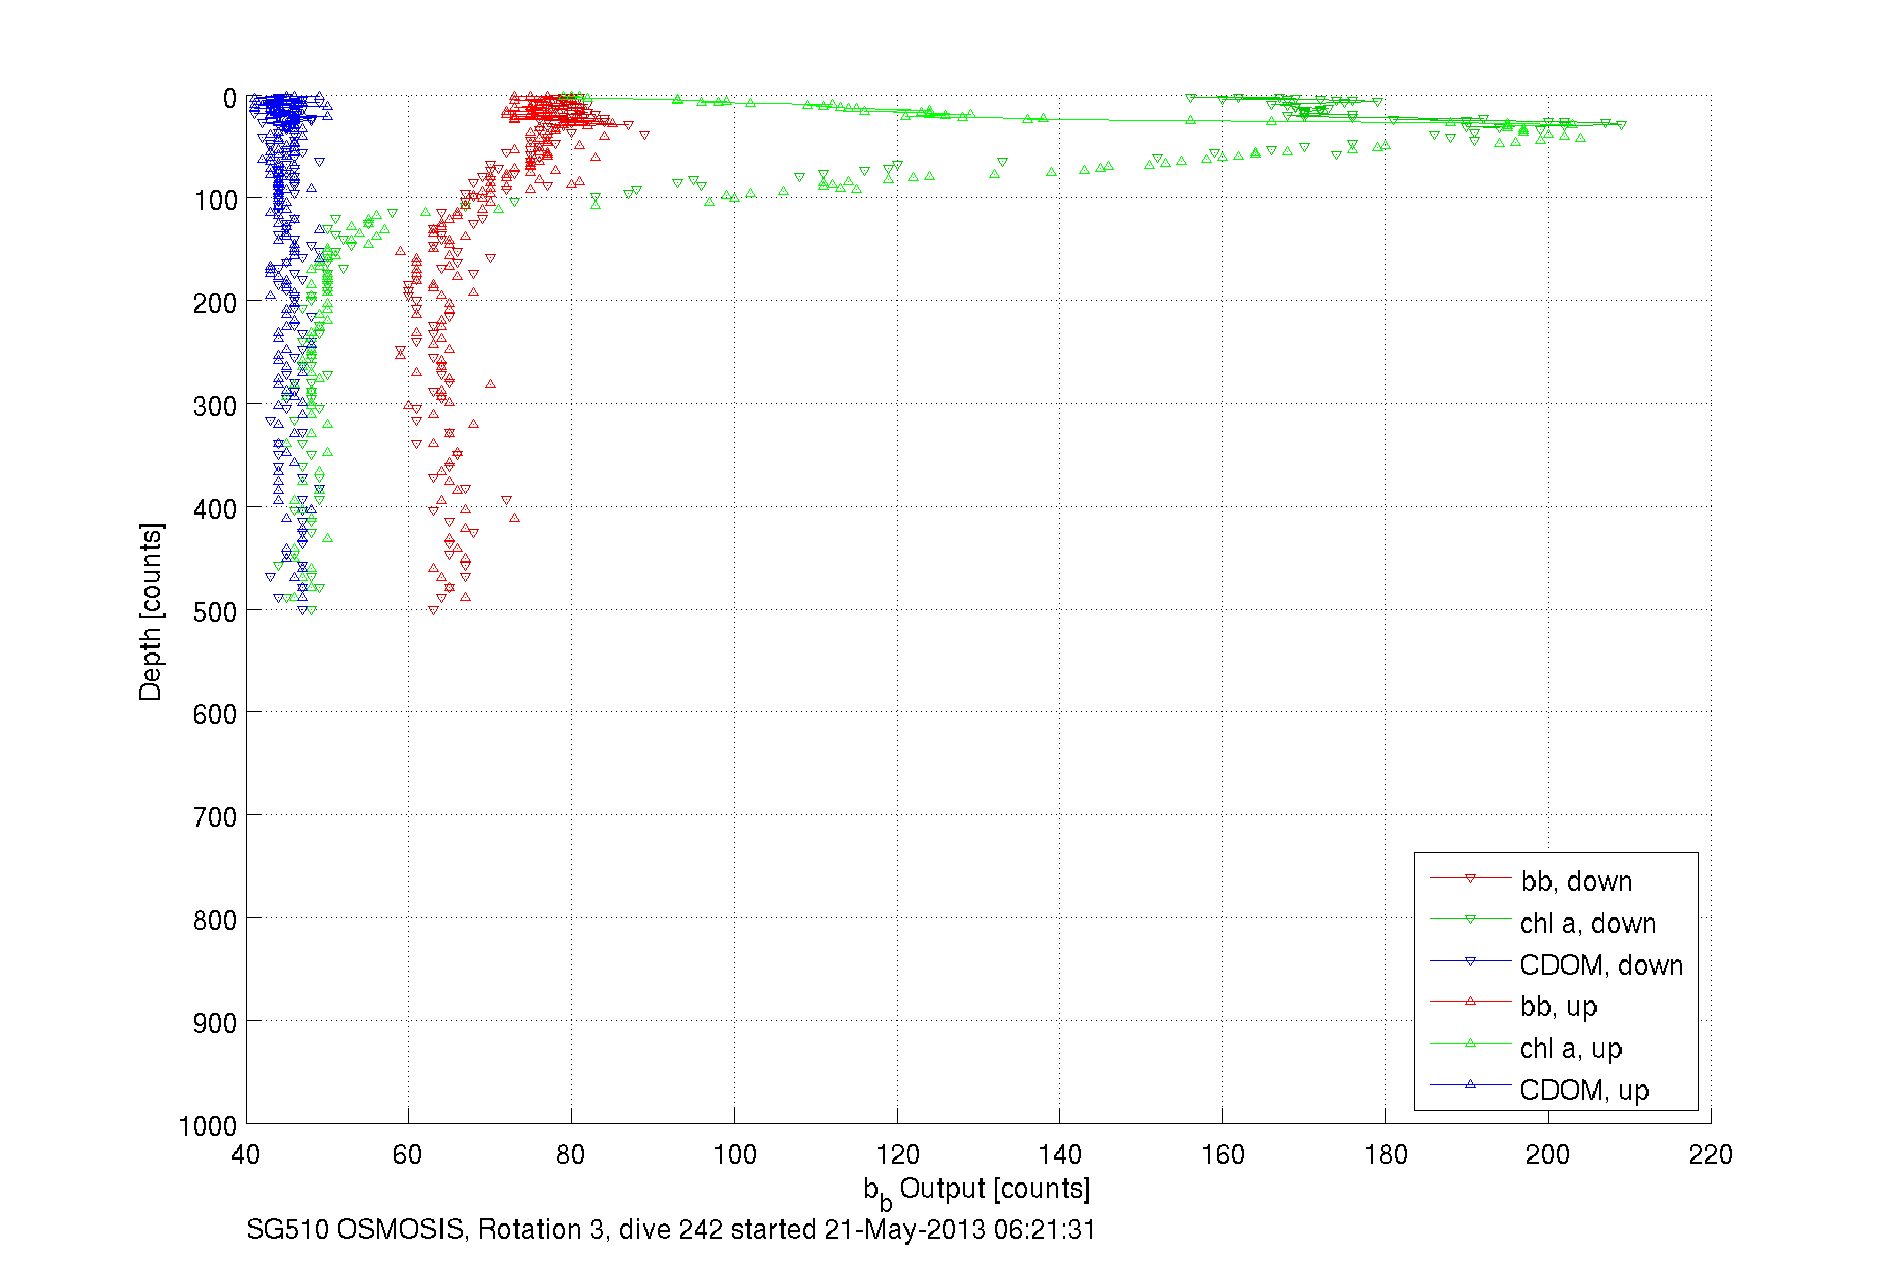
Task: Click the 'Depth [counts]' y-axis label
Action: click(x=150, y=611)
